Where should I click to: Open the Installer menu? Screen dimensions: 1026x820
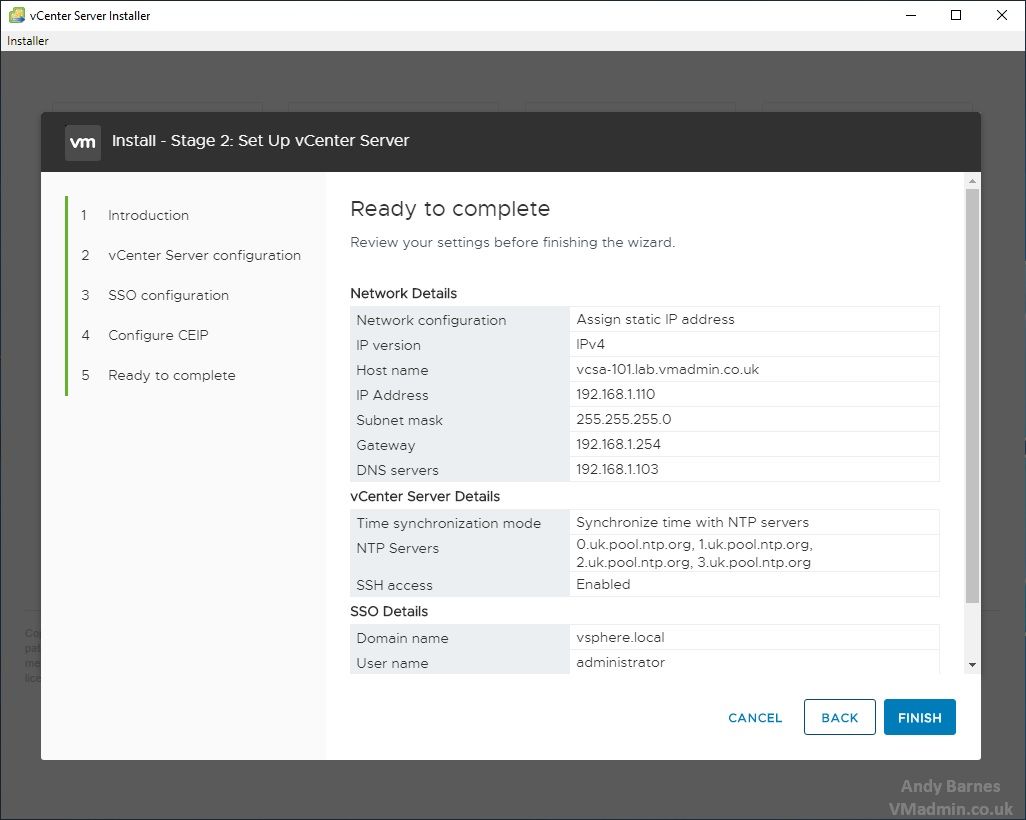coord(27,41)
